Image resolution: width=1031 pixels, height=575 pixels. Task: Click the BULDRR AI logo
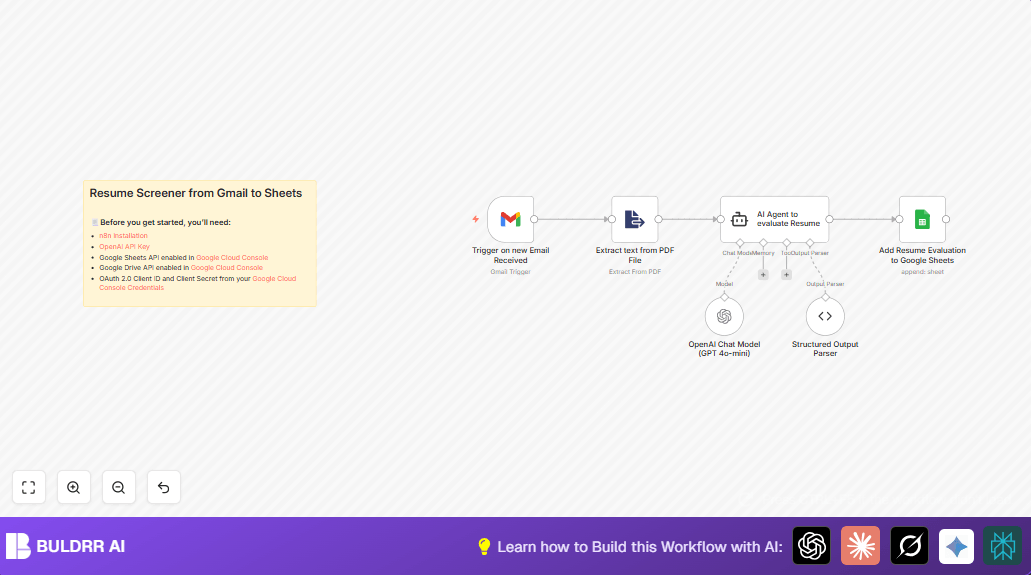click(66, 546)
